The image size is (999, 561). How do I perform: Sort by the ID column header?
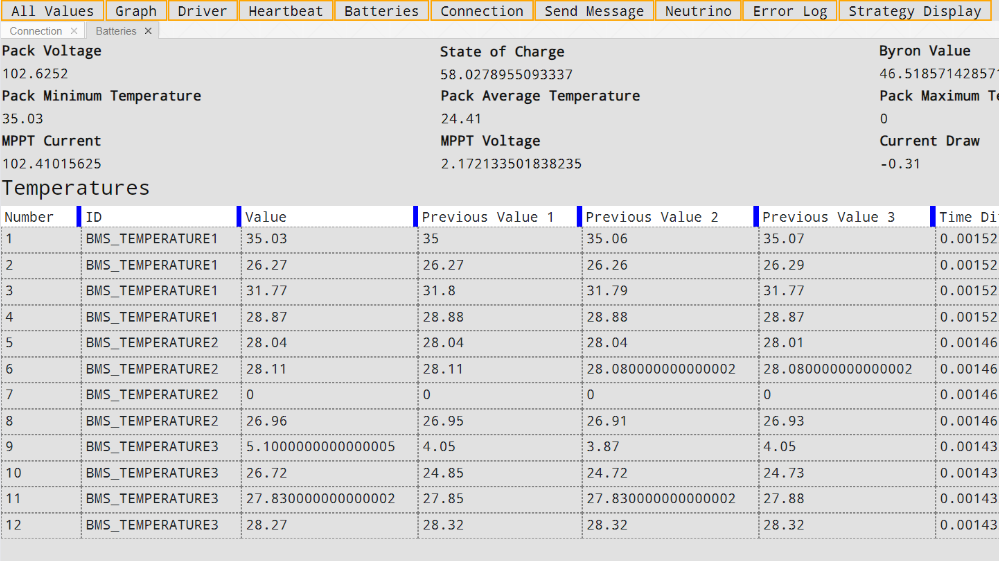tap(159, 217)
